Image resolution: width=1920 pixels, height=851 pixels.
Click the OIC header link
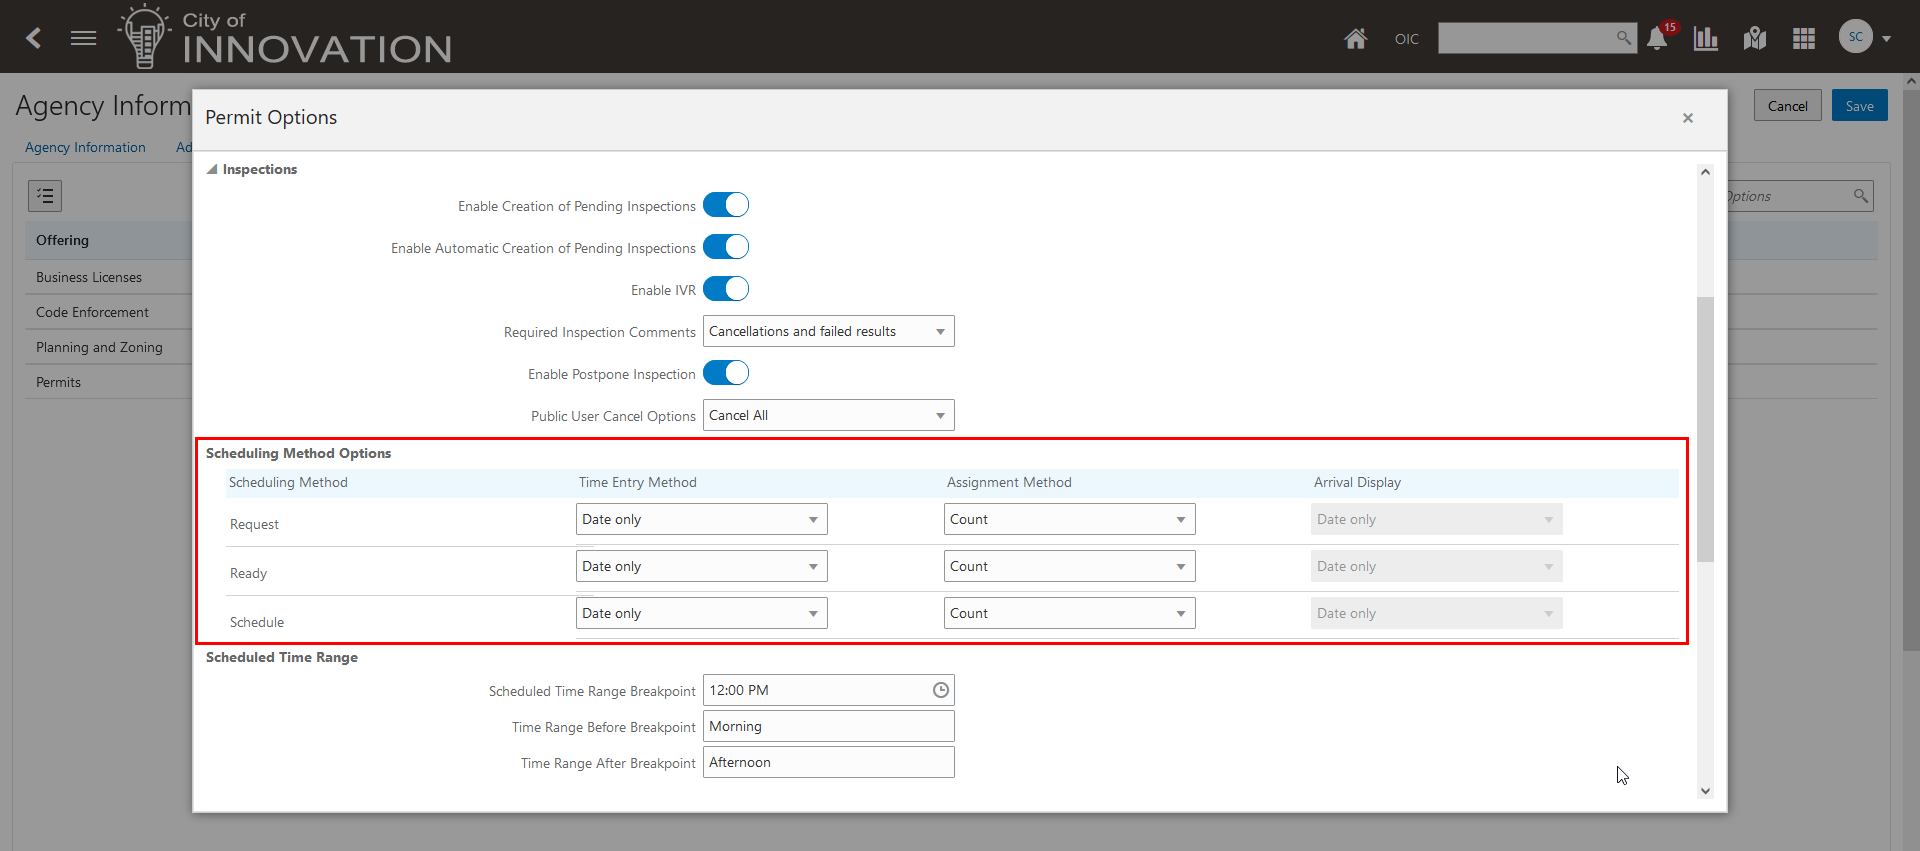[1406, 39]
